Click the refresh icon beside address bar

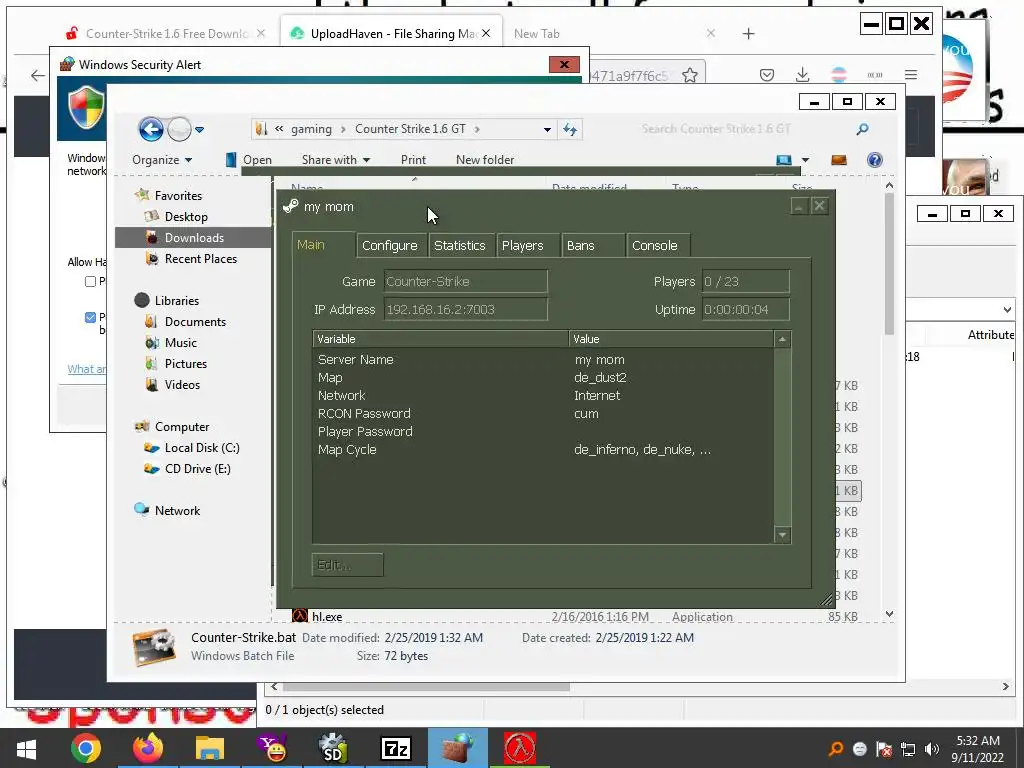click(569, 129)
